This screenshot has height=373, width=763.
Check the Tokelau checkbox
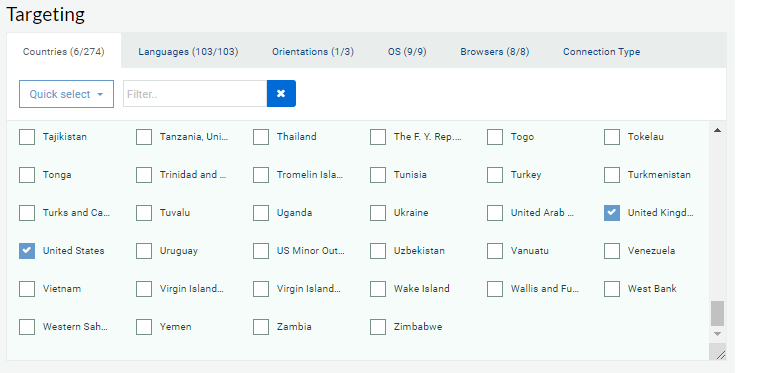[x=612, y=137]
